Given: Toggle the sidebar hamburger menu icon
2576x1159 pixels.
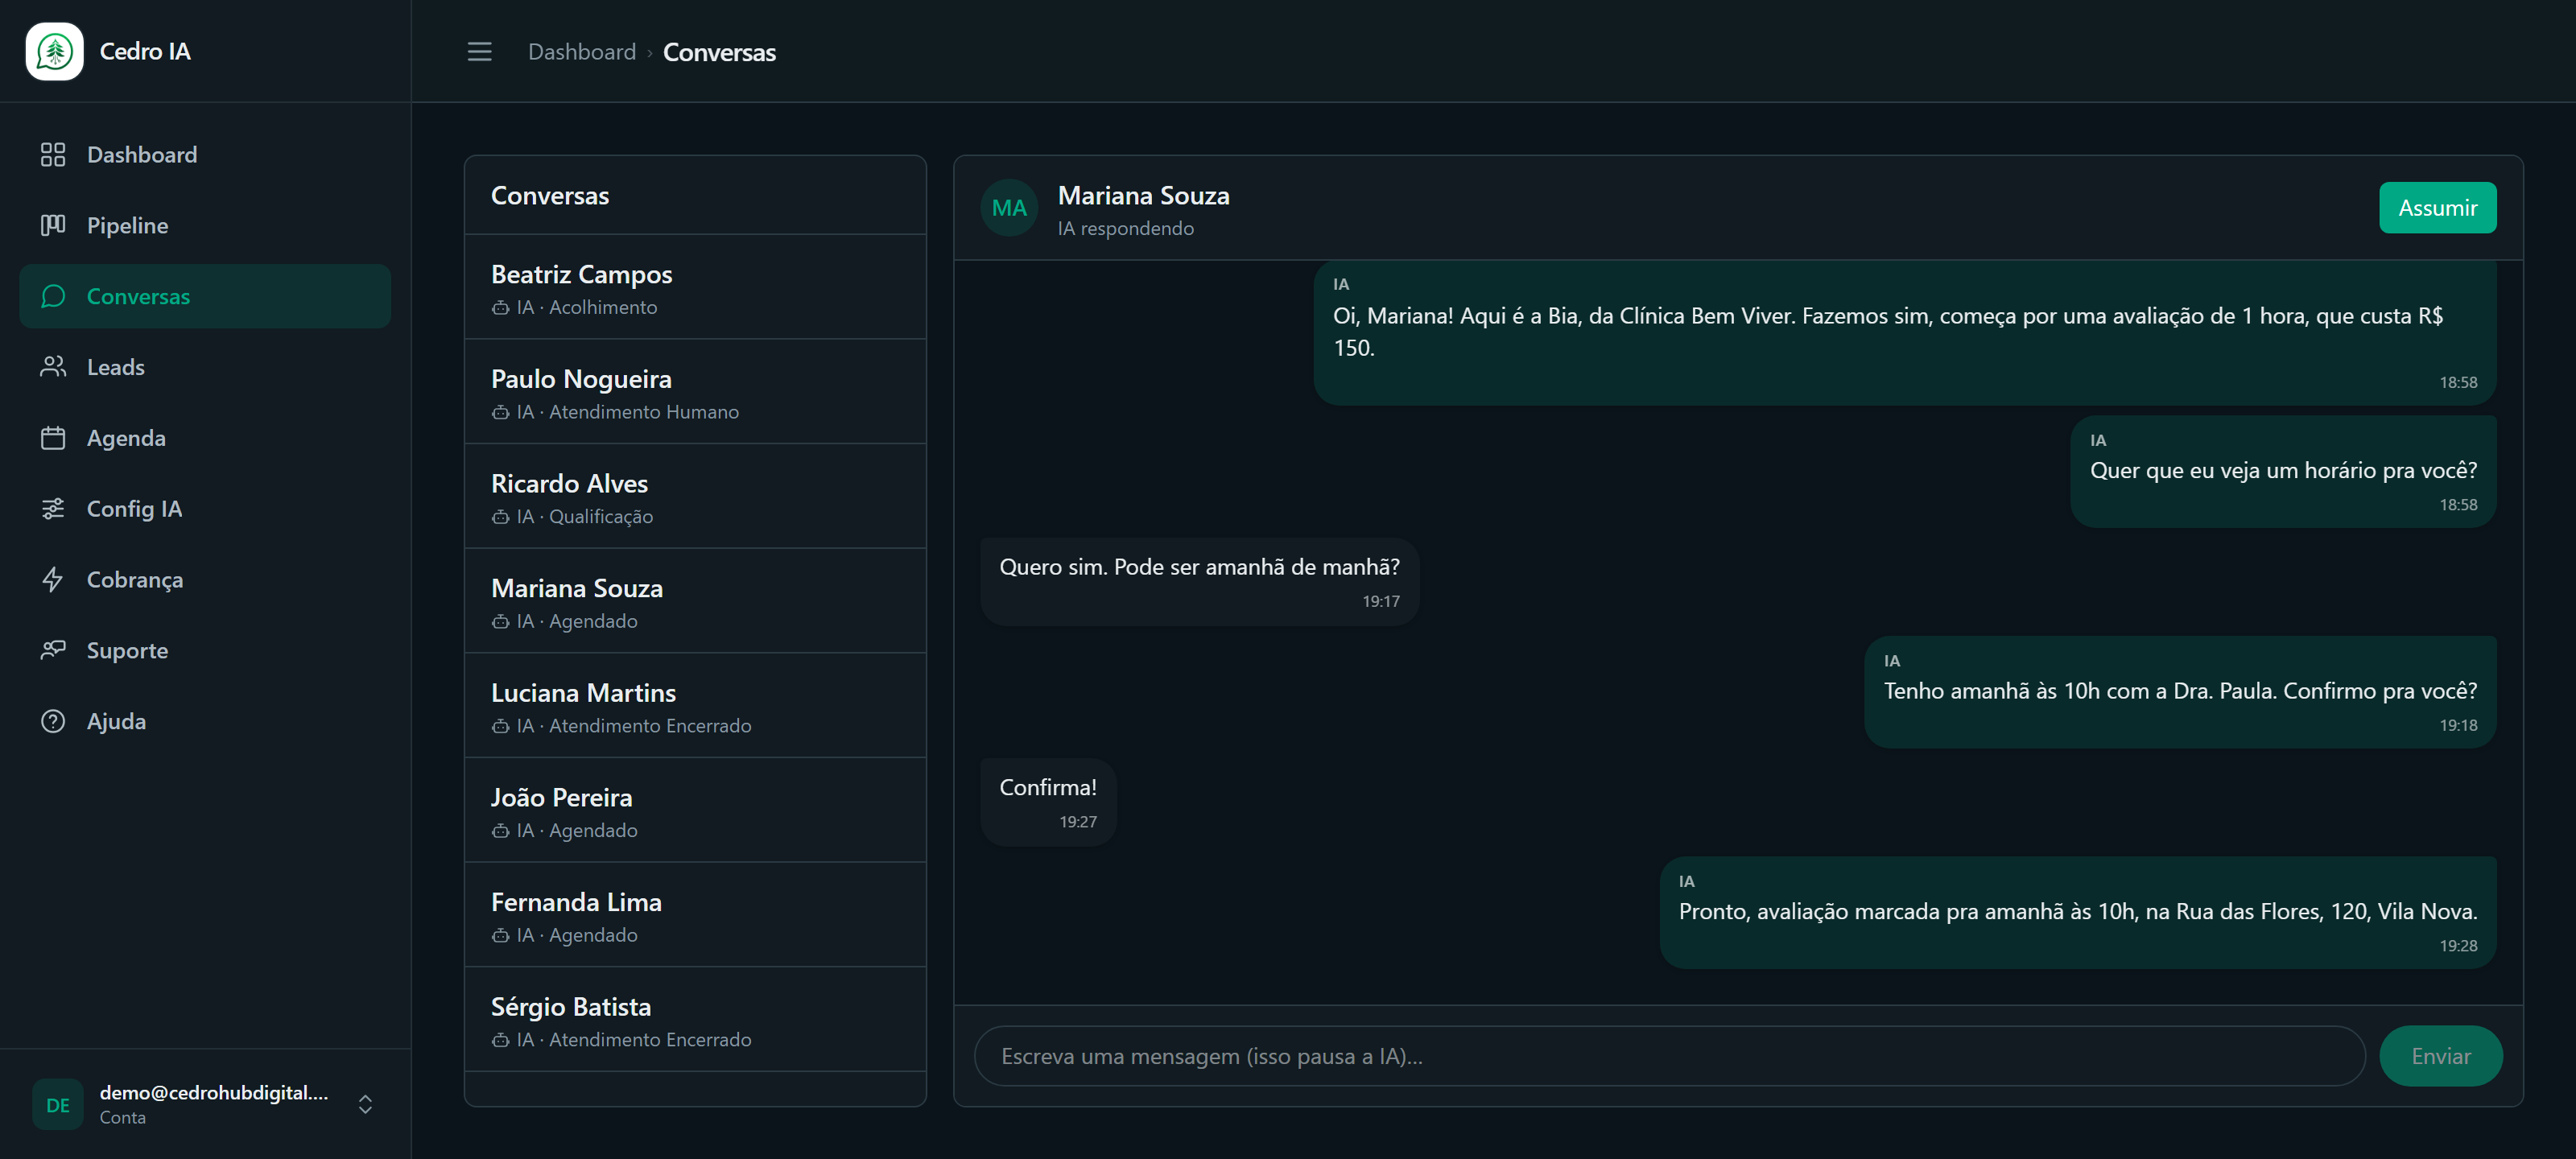Looking at the screenshot, I should coord(479,52).
